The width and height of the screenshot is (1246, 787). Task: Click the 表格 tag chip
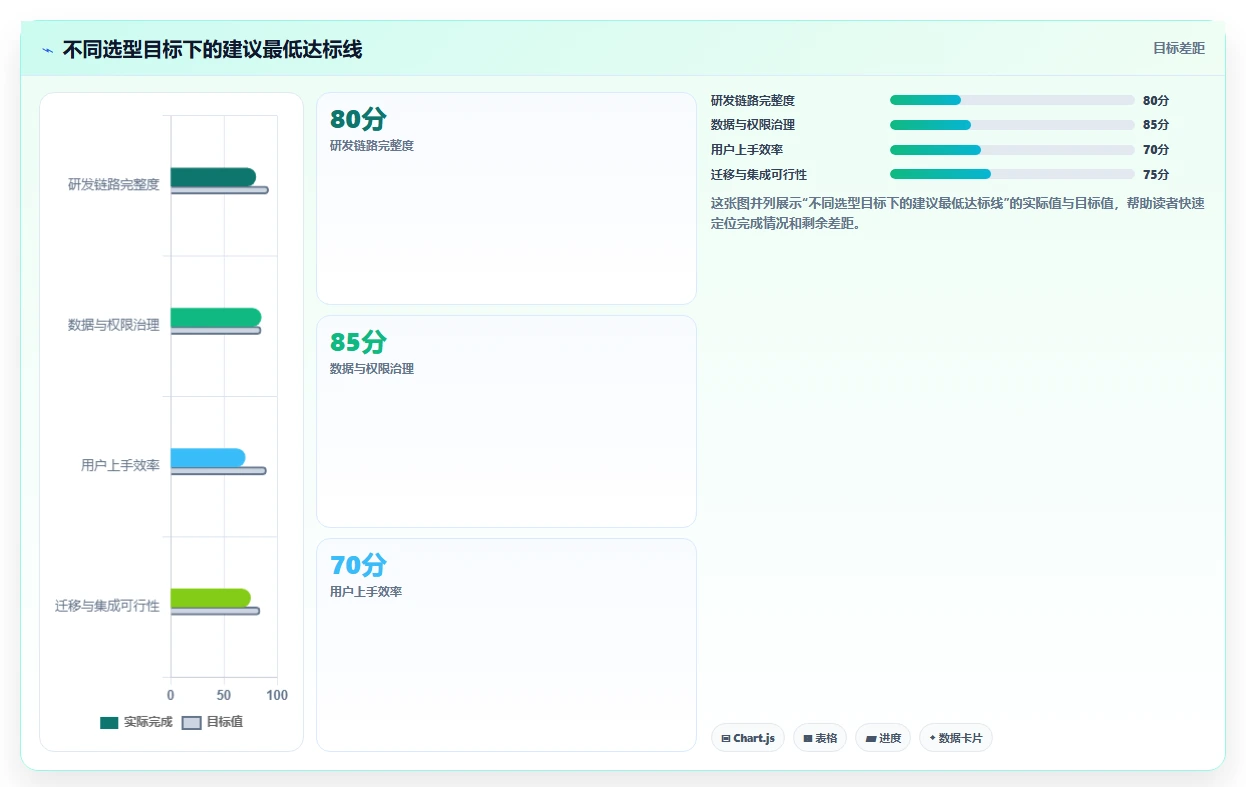coord(820,738)
